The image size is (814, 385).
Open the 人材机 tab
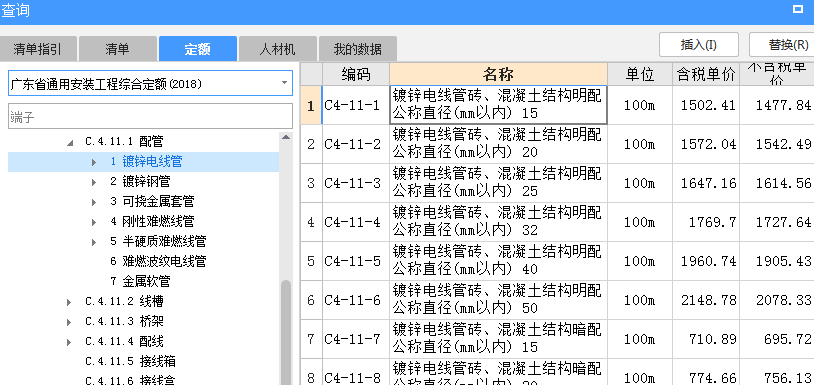click(x=278, y=49)
